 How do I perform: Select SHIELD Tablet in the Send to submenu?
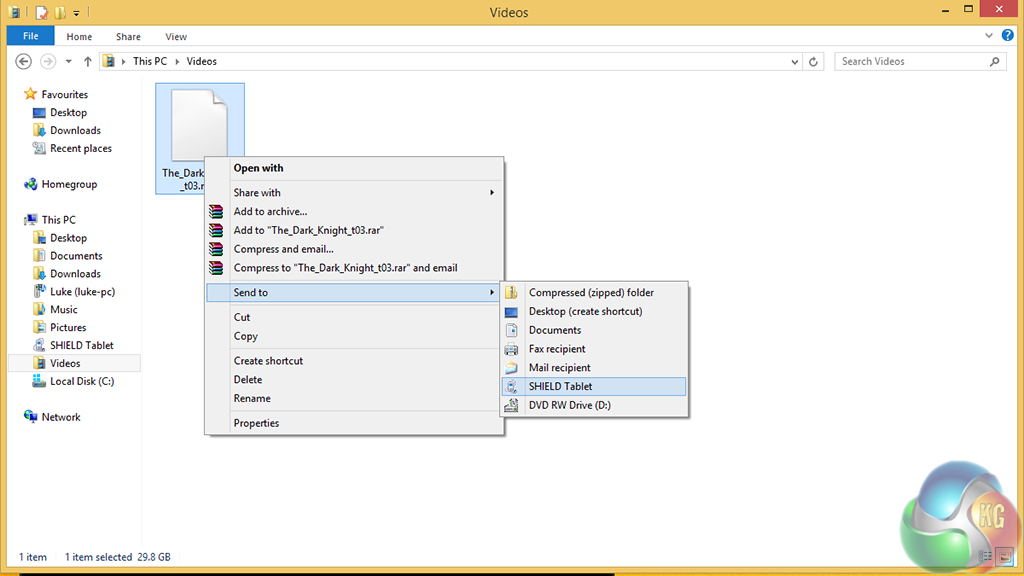pyautogui.click(x=560, y=386)
